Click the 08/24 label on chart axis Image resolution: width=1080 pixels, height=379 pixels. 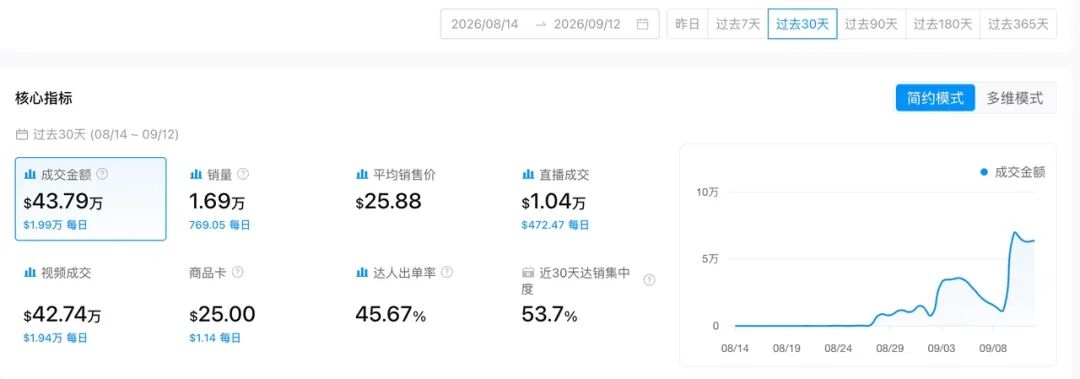(x=838, y=348)
